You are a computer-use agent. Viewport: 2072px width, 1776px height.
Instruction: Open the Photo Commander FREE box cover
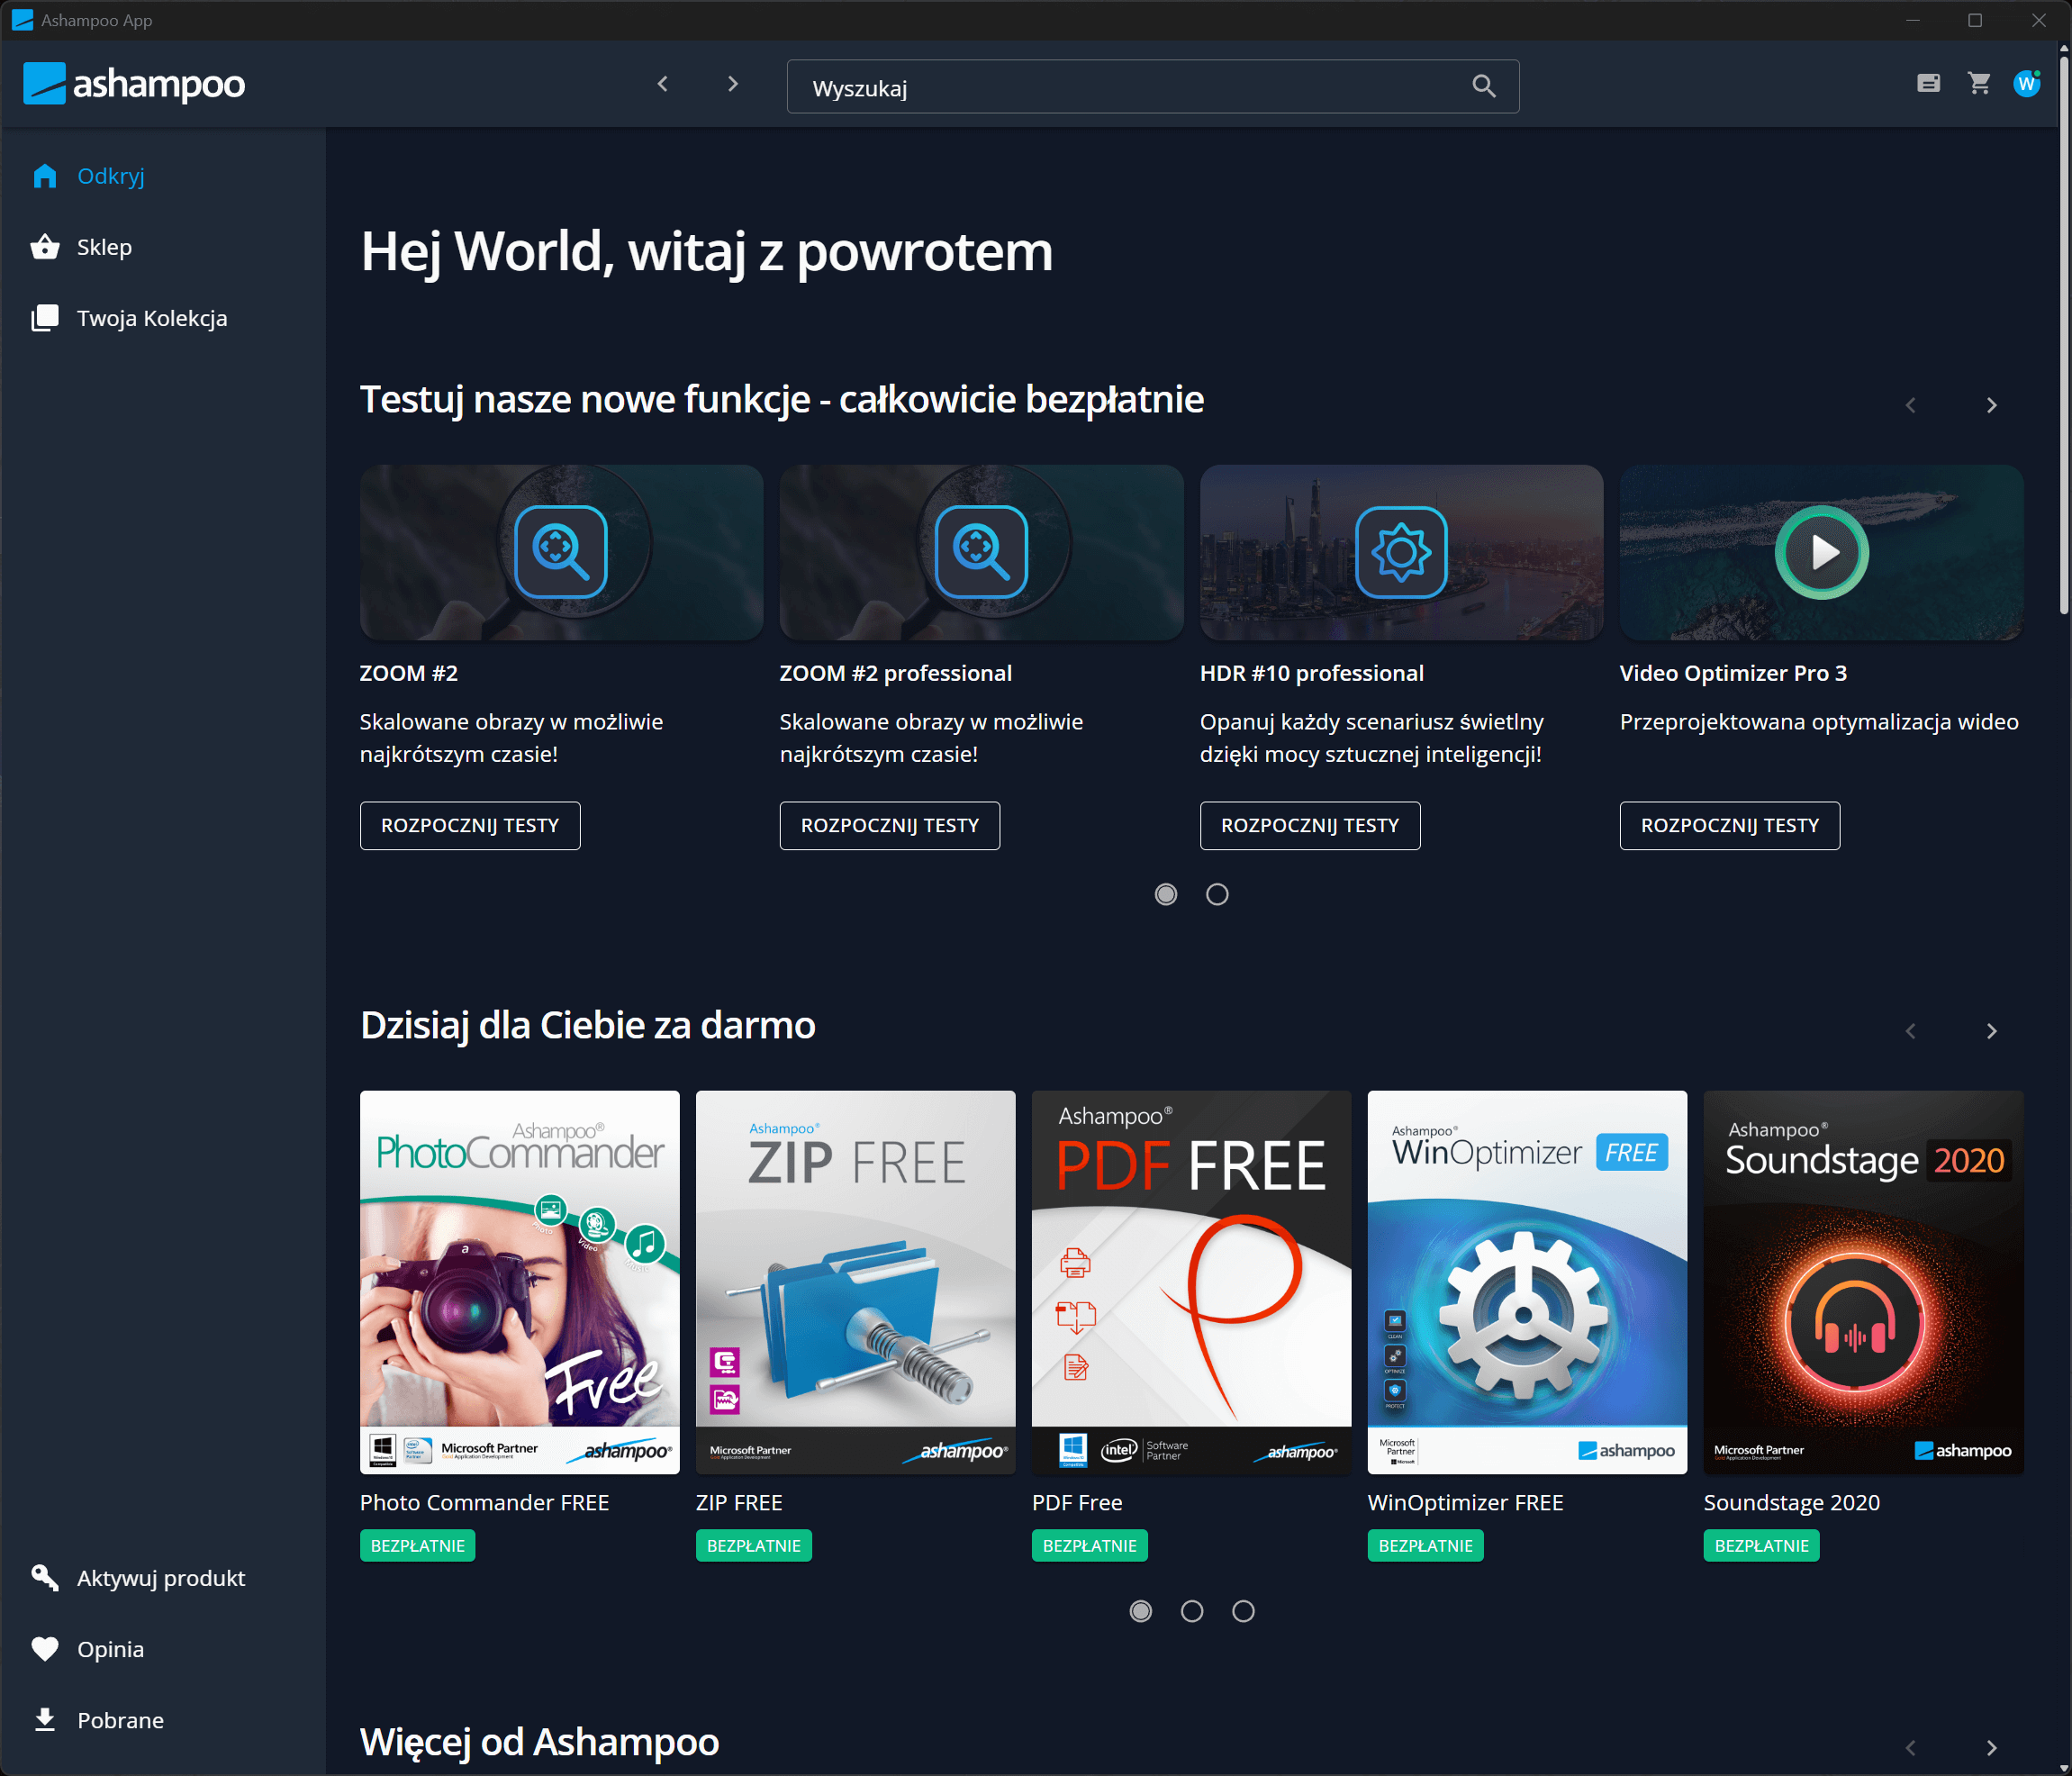coord(520,1282)
